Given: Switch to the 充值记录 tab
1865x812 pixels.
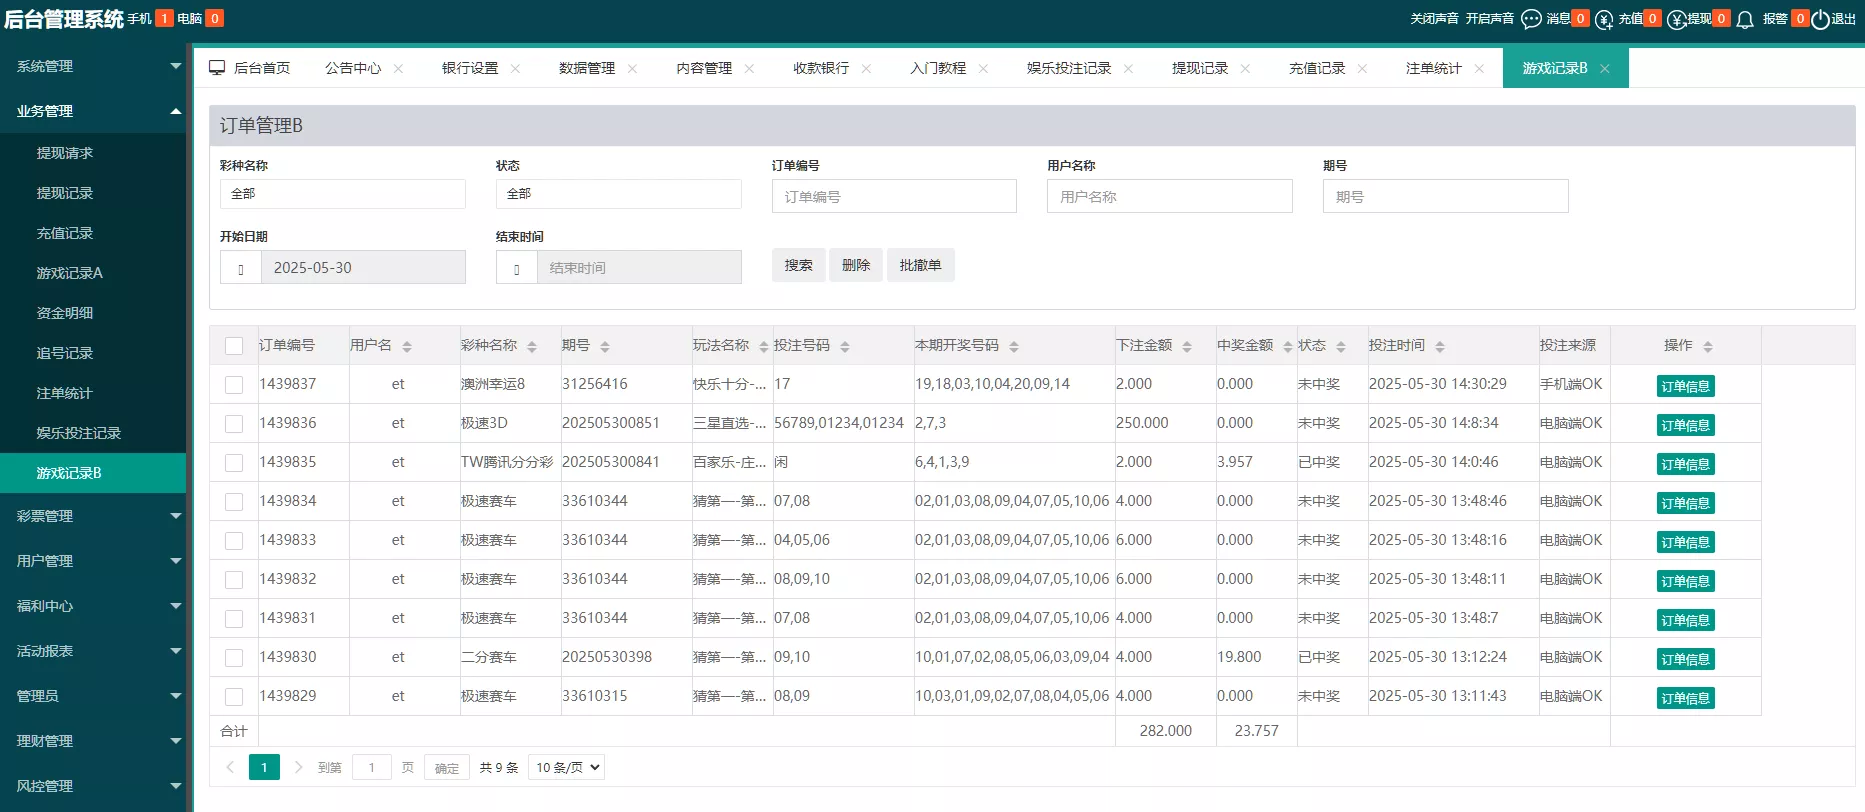Looking at the screenshot, I should pyautogui.click(x=1316, y=68).
